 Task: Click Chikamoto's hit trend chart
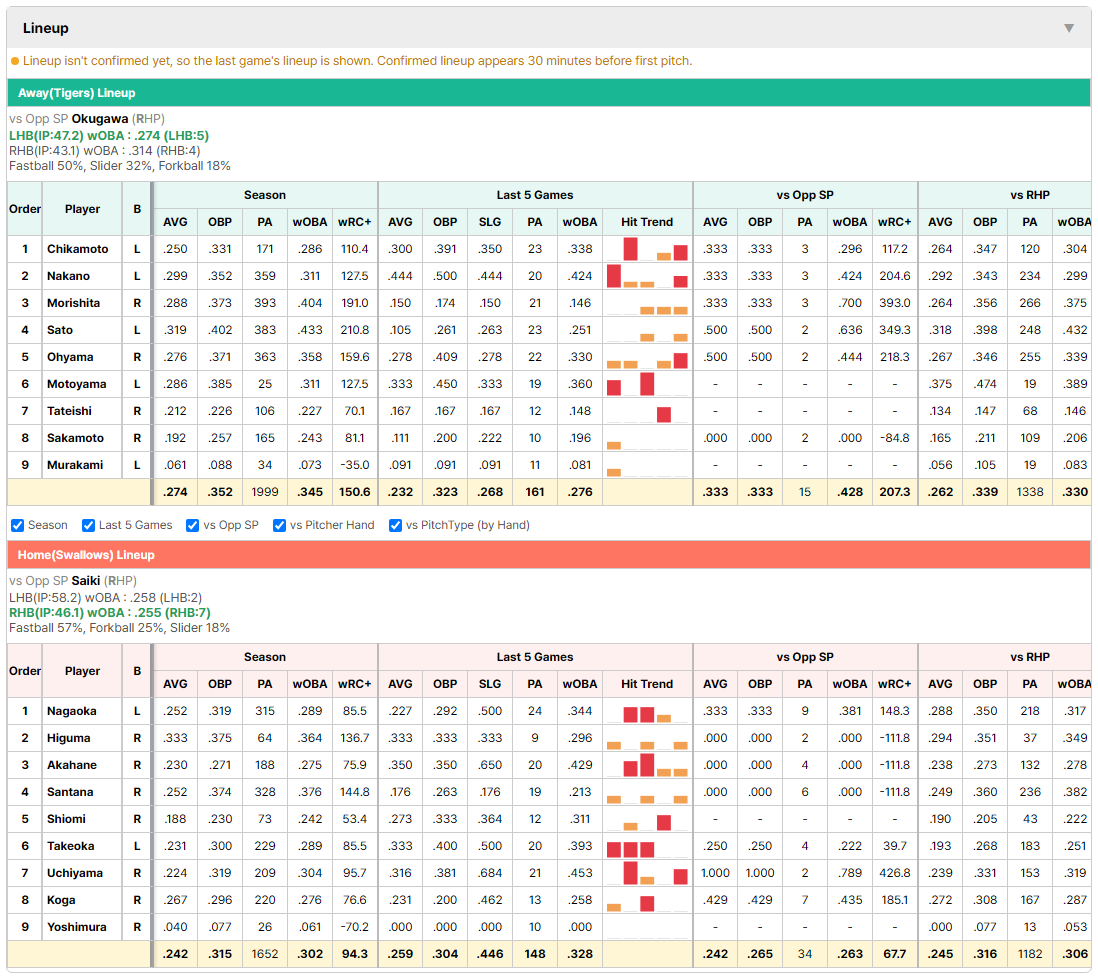[x=647, y=249]
